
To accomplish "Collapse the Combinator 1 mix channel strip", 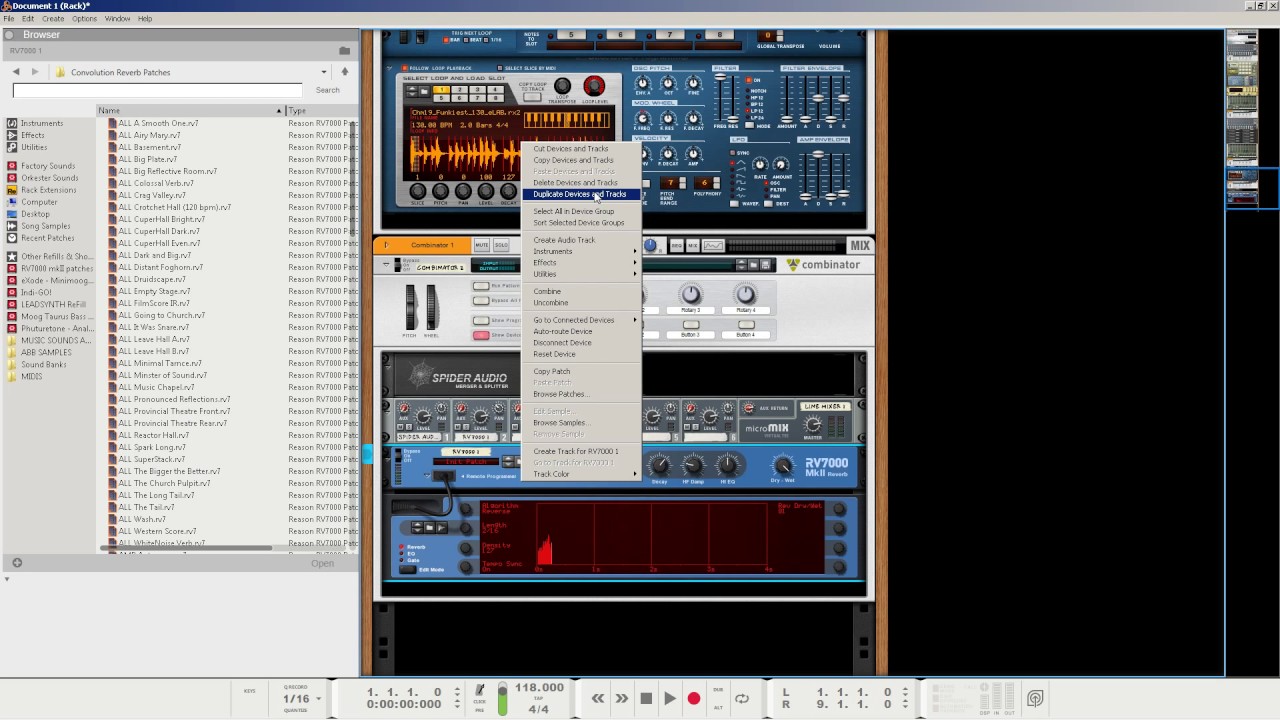I will click(386, 245).
